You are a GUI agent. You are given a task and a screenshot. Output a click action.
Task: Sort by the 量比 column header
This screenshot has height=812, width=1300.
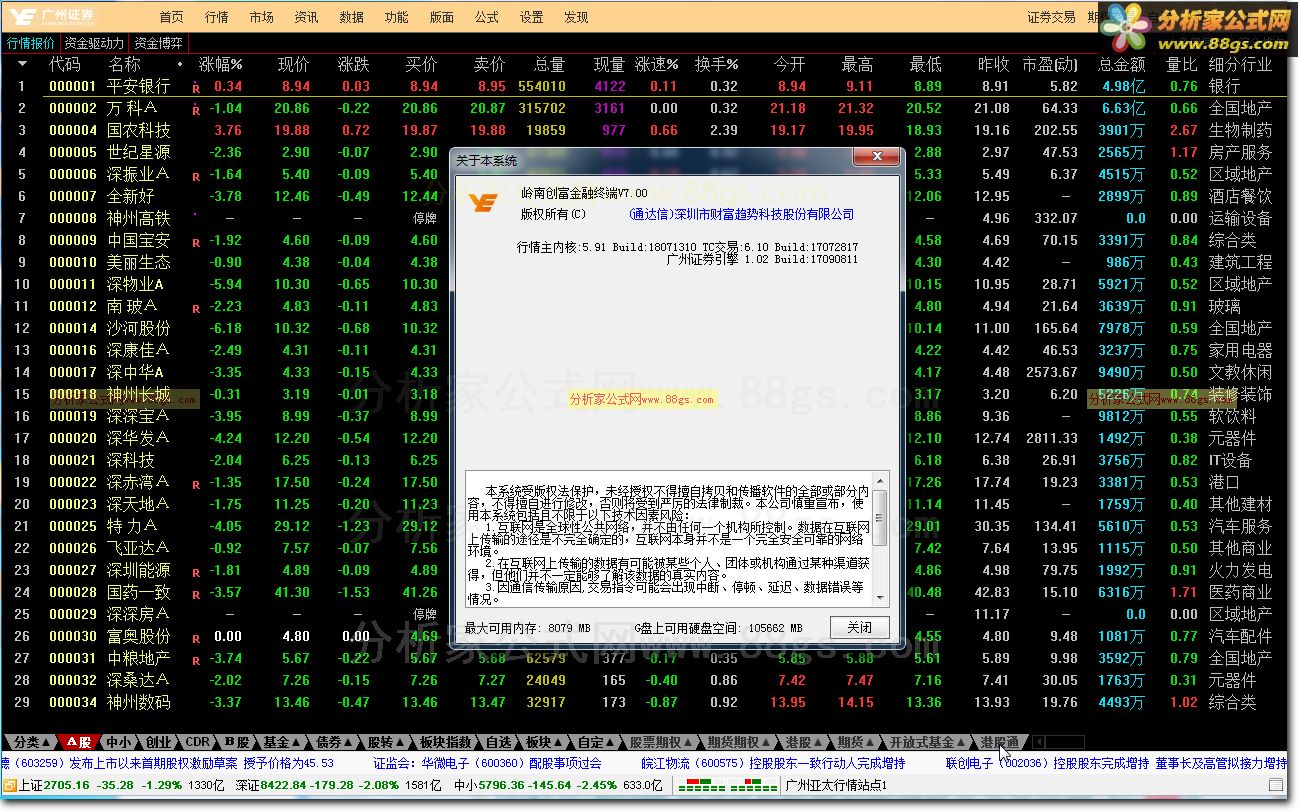tap(1182, 64)
